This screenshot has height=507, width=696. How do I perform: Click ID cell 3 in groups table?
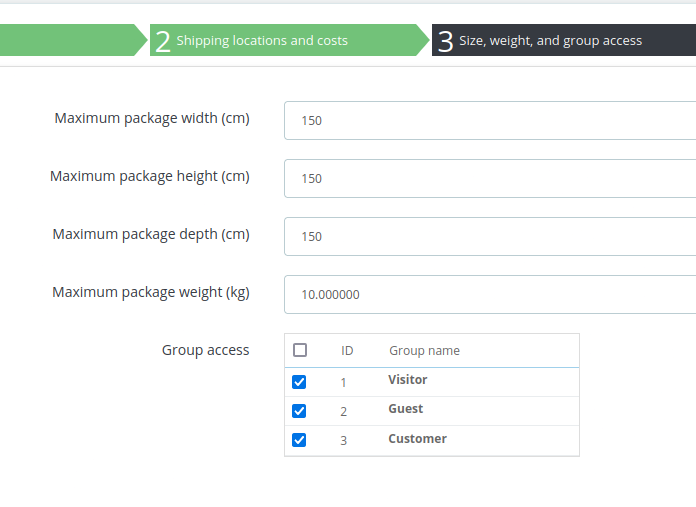[344, 440]
